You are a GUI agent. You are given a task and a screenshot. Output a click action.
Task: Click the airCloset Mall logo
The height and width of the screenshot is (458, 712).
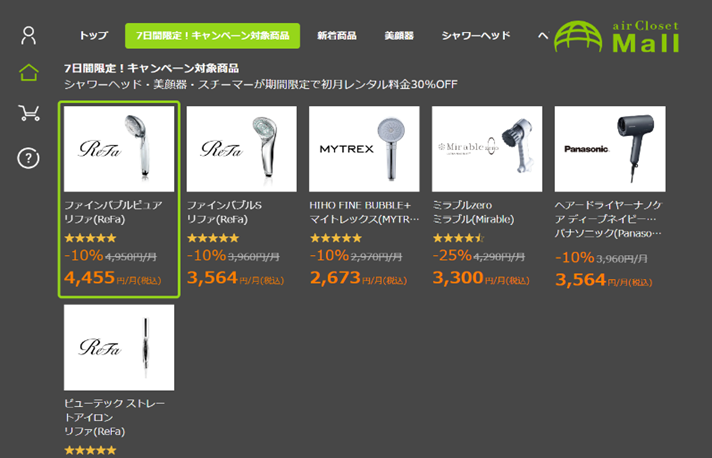(x=617, y=36)
